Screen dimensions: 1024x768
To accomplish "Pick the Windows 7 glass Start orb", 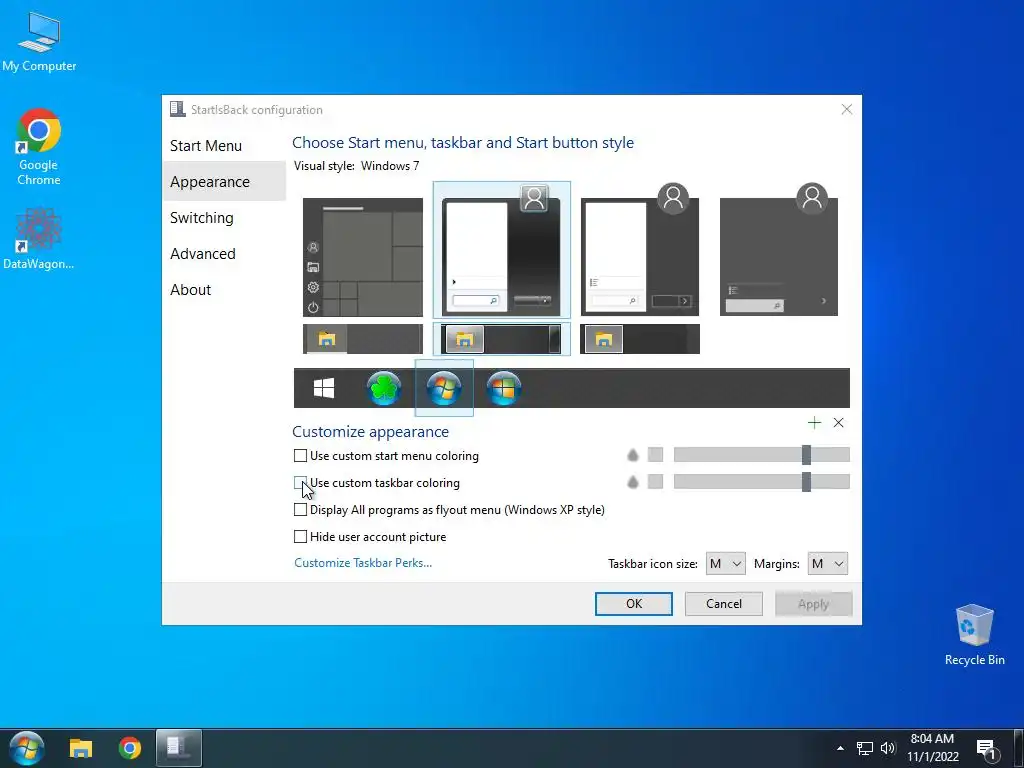I will point(444,388).
